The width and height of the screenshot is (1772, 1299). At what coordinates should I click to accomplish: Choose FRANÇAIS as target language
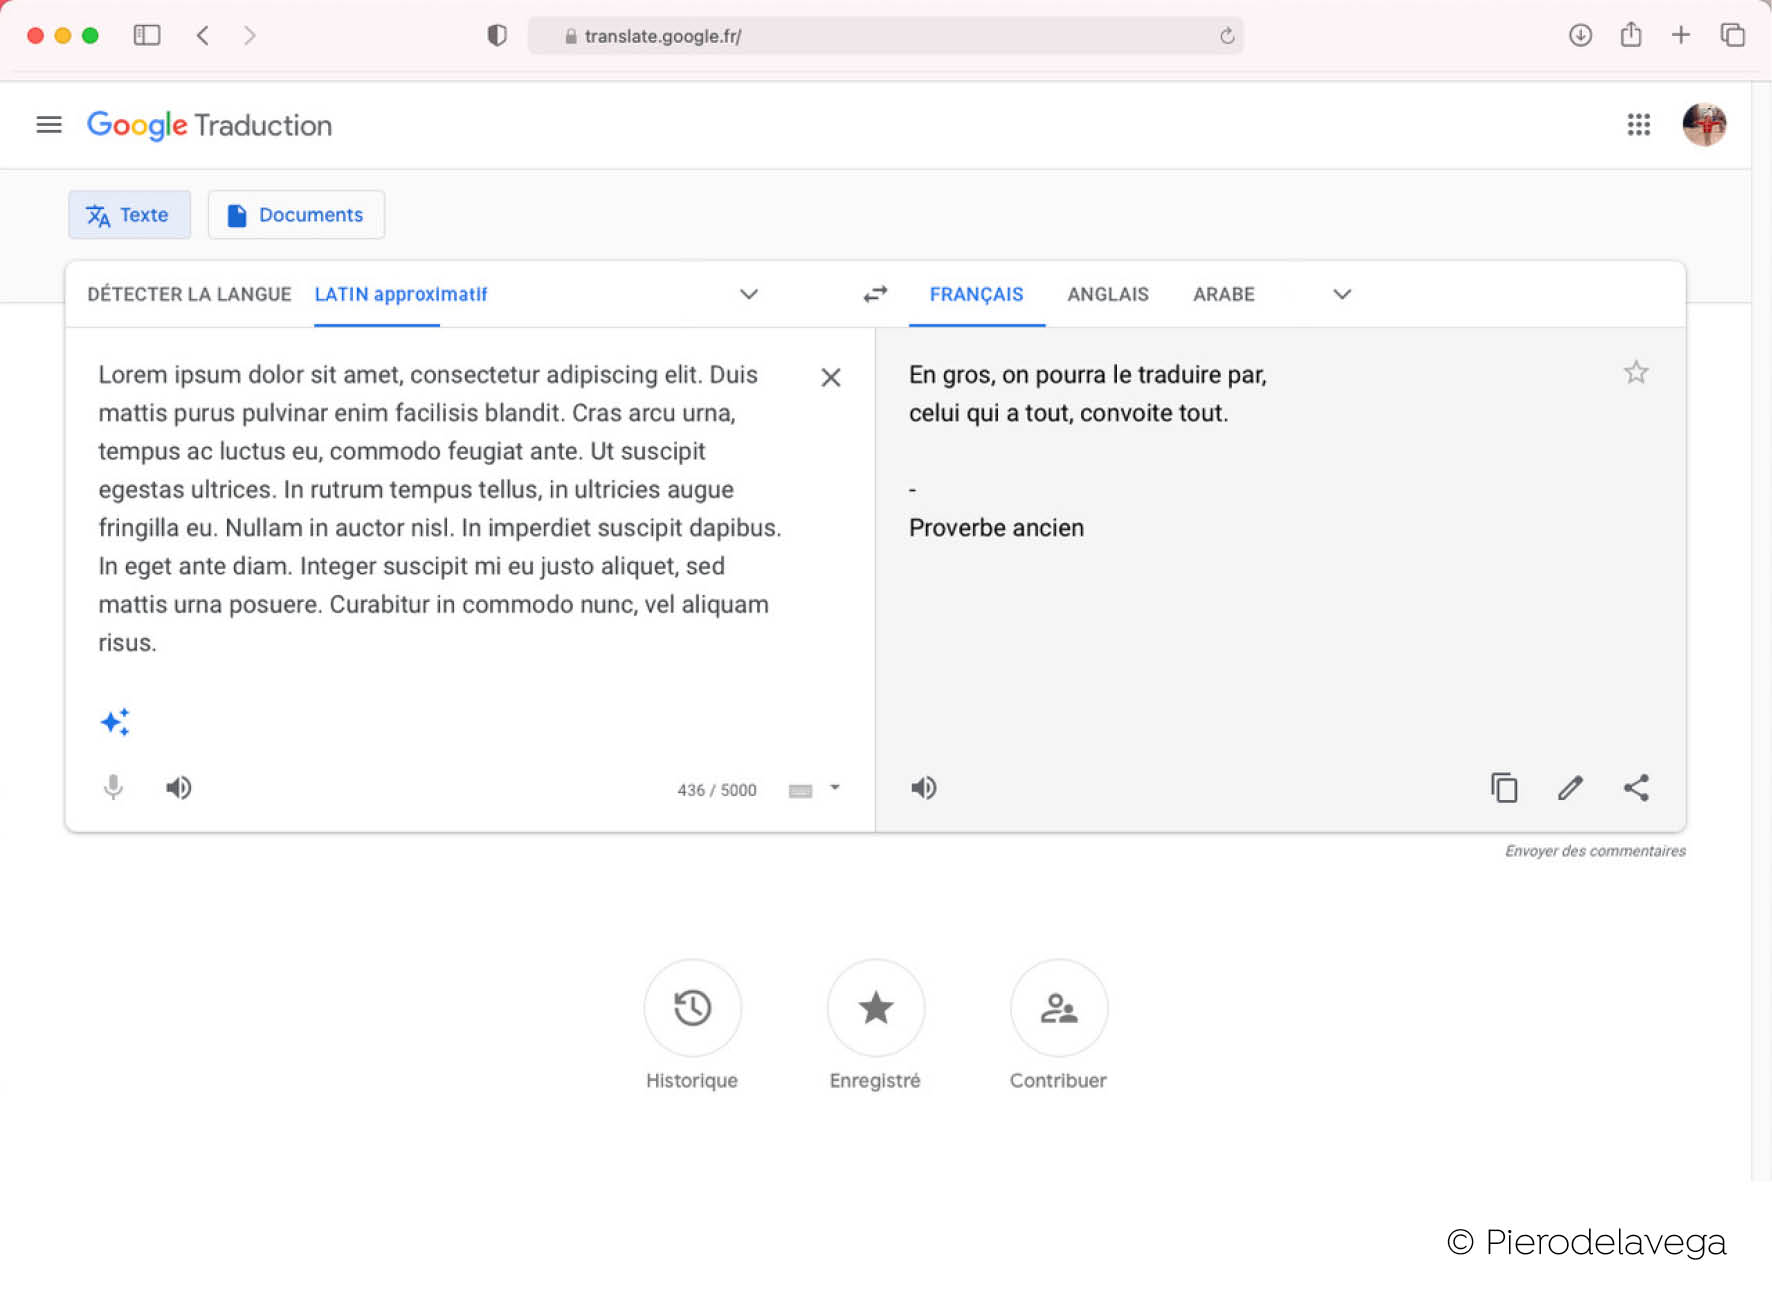976,294
